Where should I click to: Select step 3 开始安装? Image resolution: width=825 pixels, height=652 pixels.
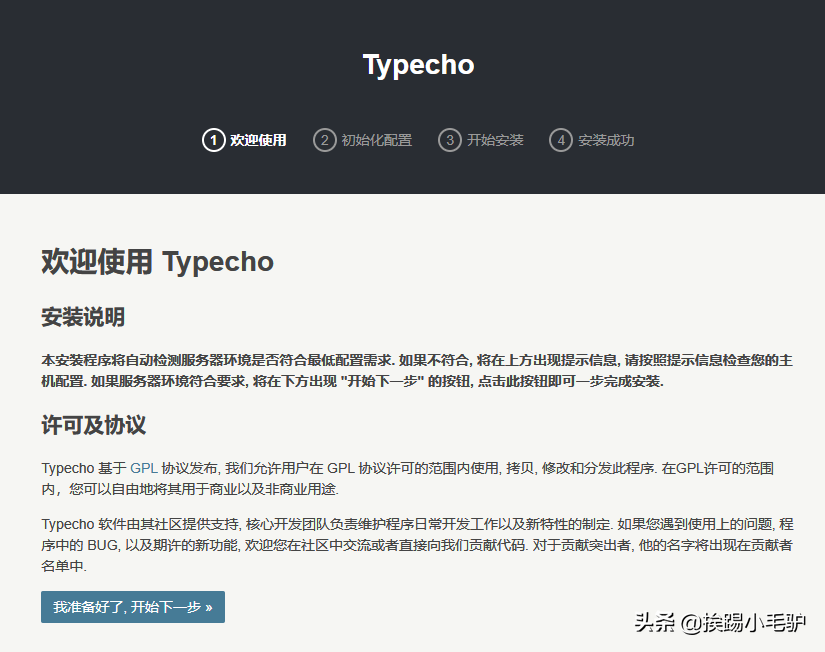(481, 140)
